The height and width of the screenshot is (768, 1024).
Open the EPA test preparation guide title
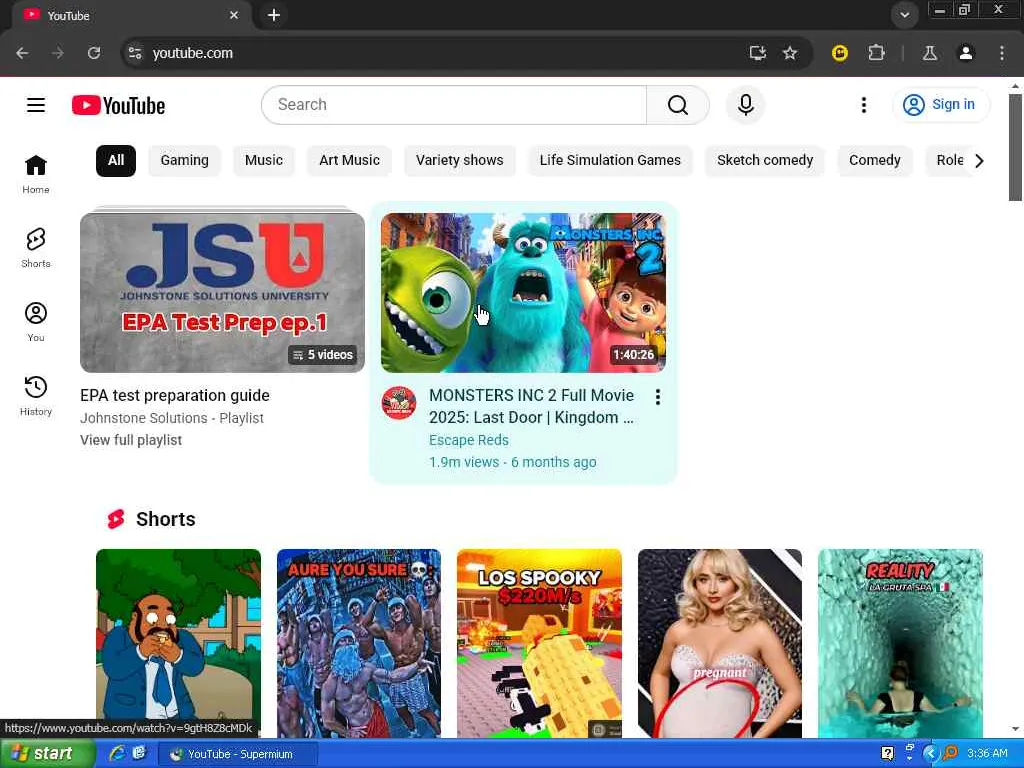(175, 396)
